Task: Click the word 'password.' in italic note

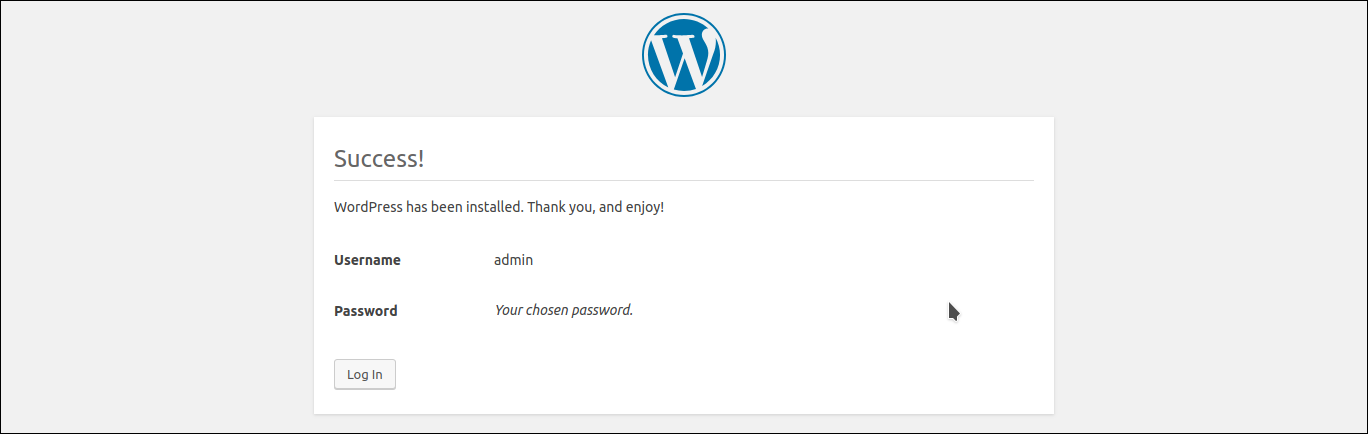Action: pos(603,311)
